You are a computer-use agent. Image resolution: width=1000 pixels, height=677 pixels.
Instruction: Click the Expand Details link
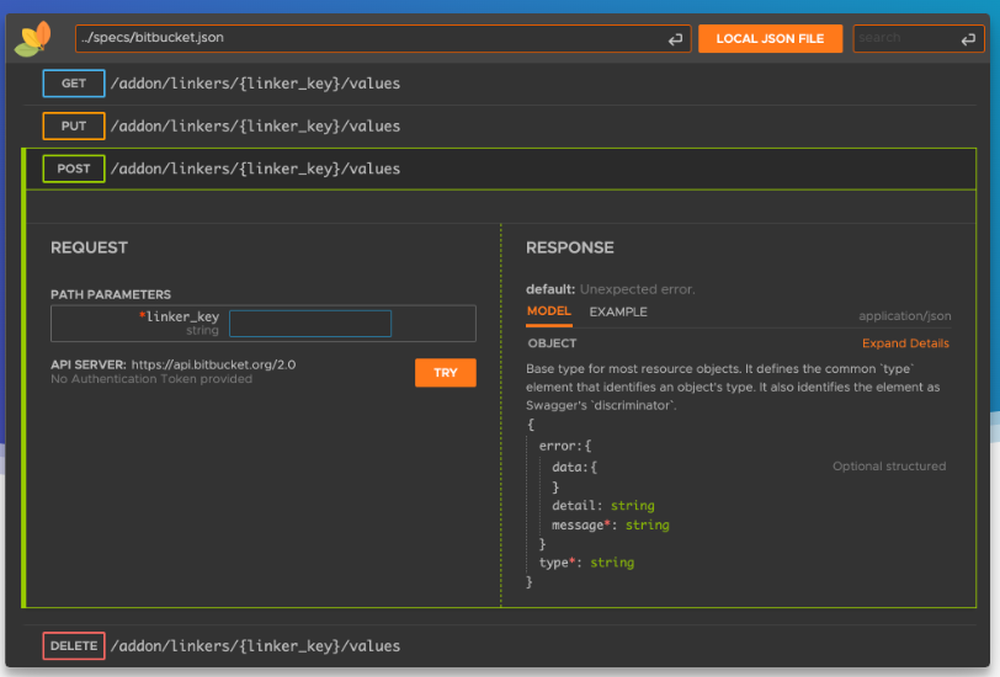(x=905, y=344)
